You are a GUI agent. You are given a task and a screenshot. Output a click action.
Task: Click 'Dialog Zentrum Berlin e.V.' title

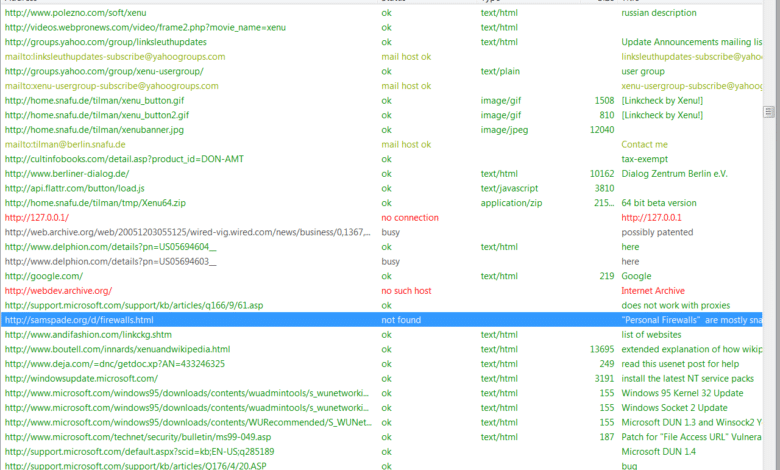(674, 174)
